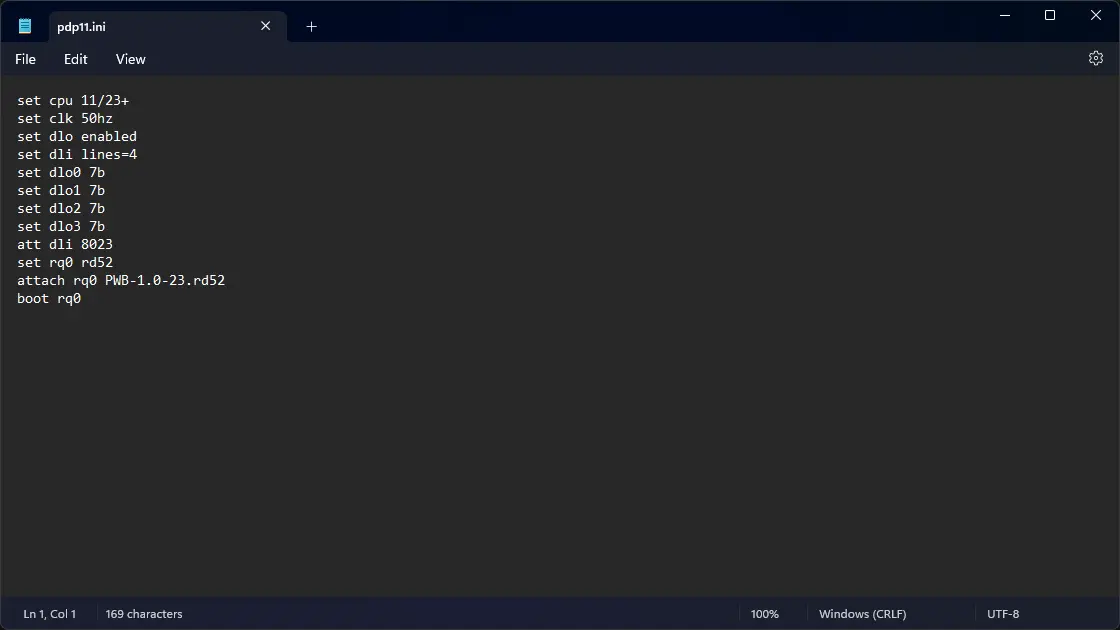This screenshot has width=1120, height=630.
Task: Select the pdp11.ini tab
Action: (140, 27)
